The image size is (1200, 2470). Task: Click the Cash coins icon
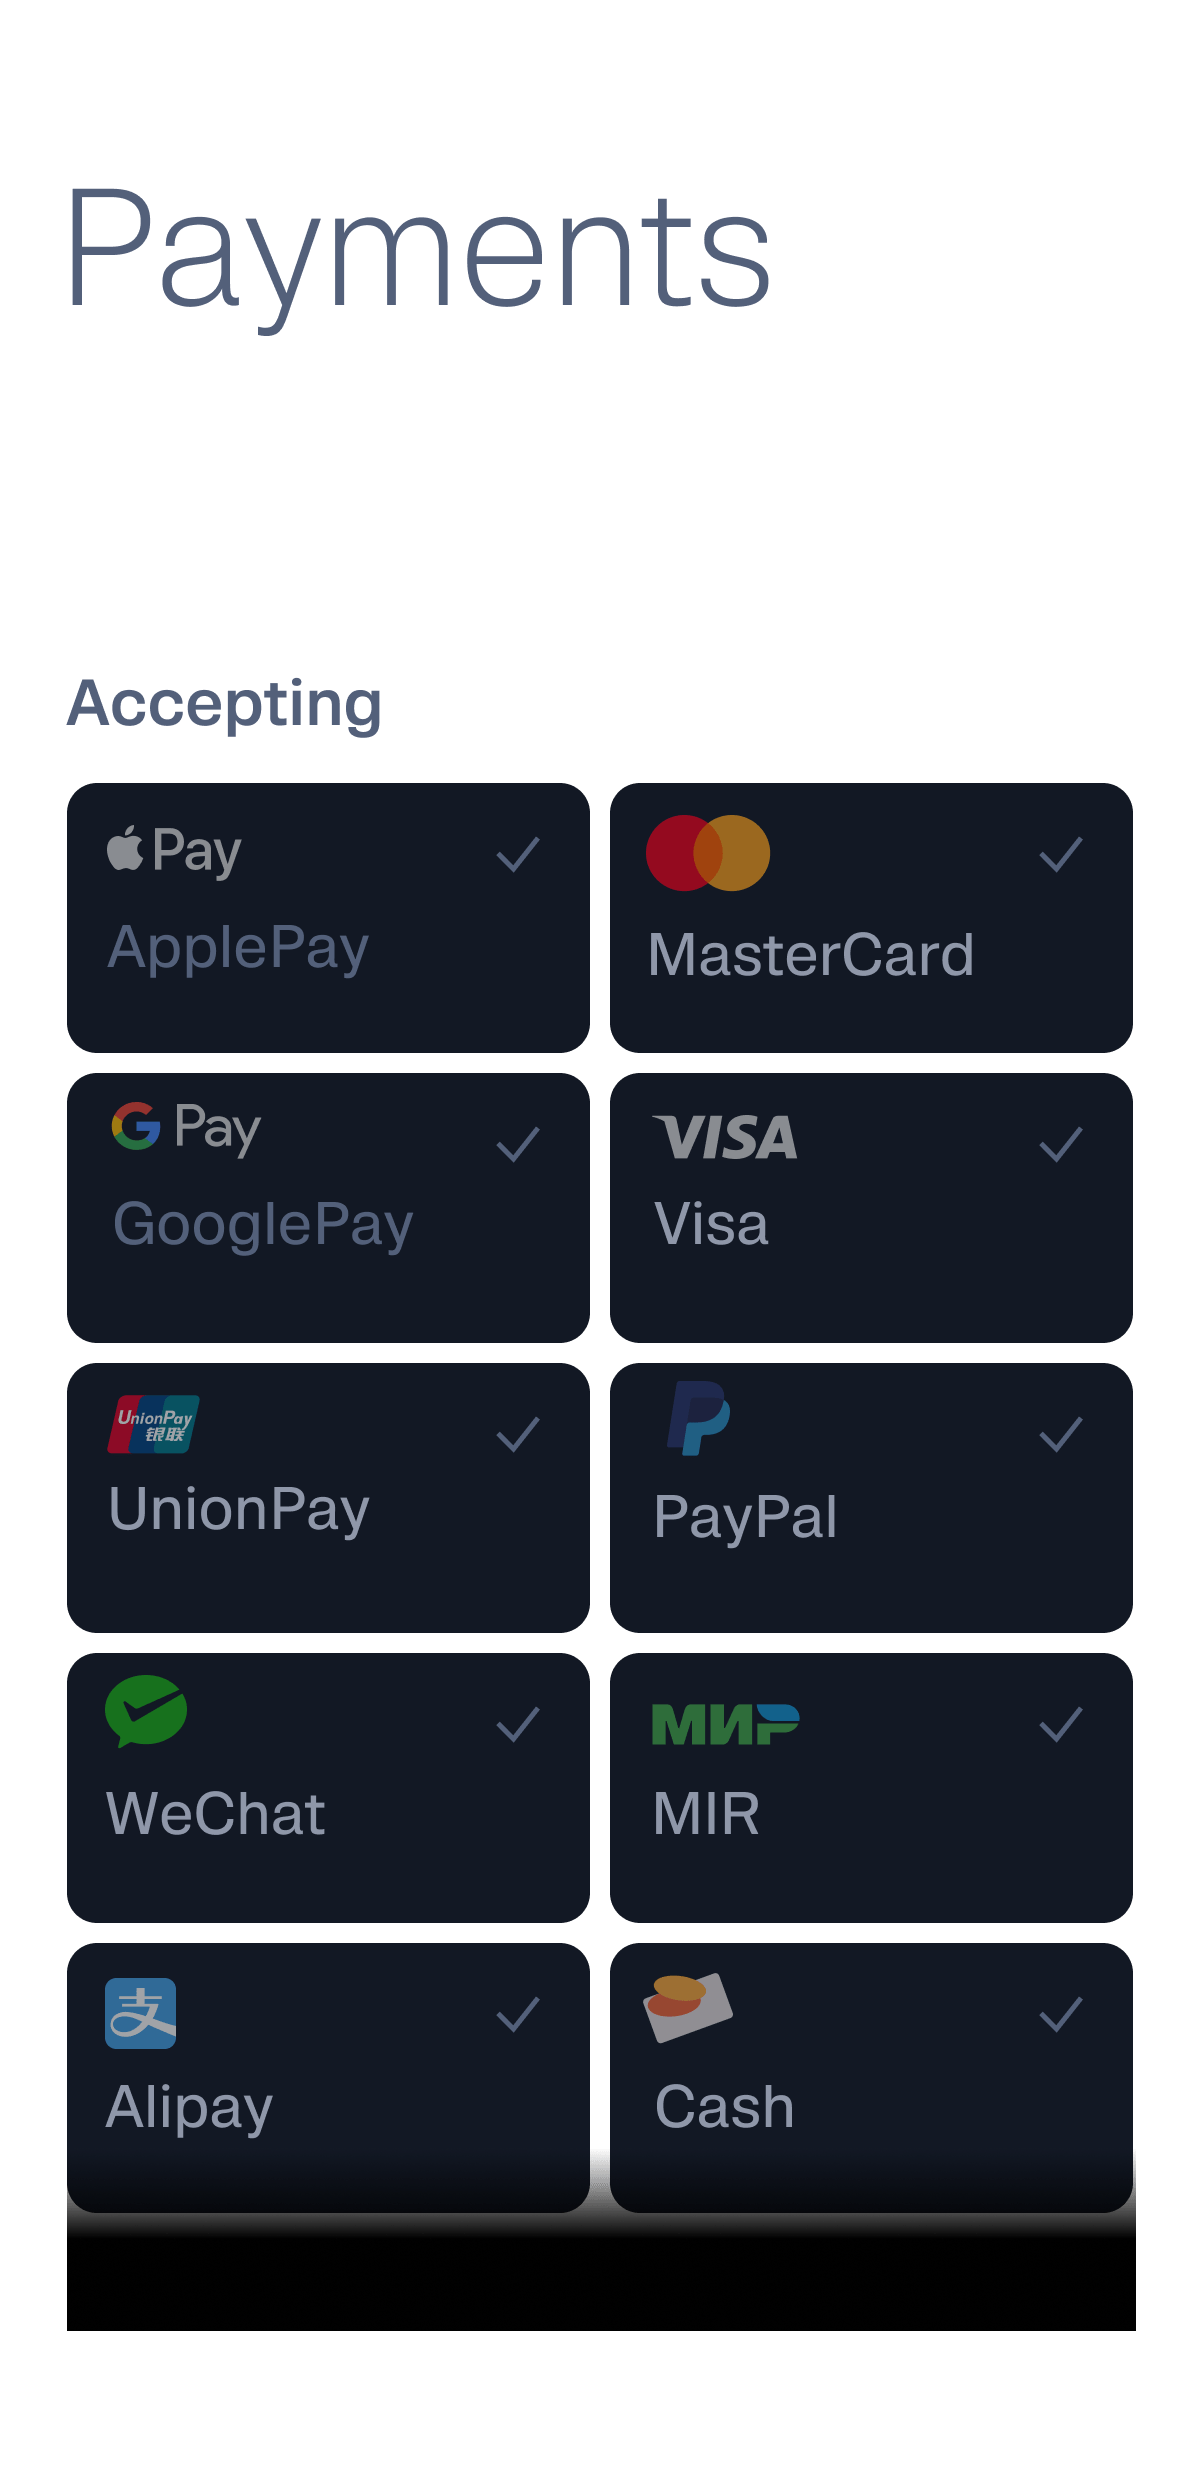(x=688, y=2006)
